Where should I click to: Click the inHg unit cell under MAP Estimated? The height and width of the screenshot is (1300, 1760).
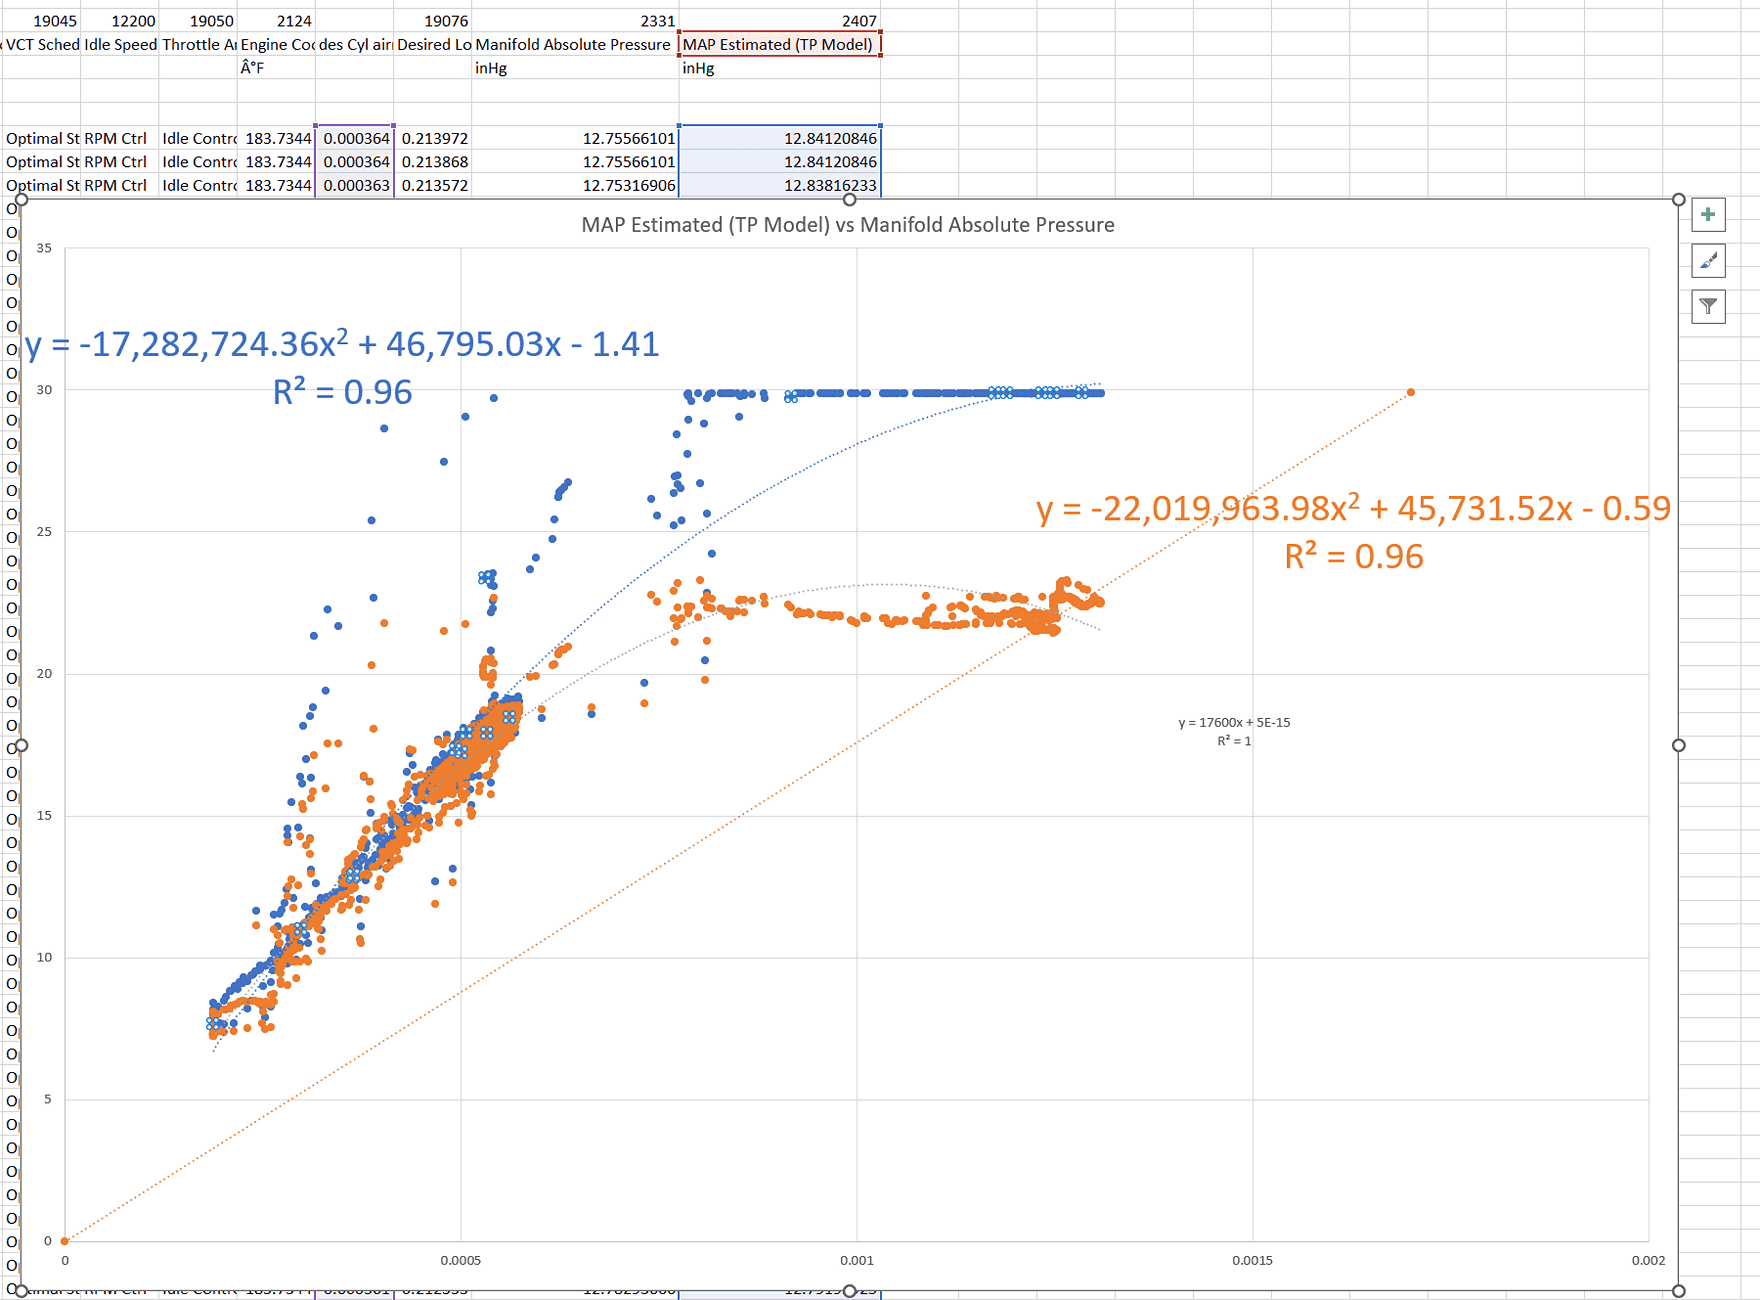[779, 68]
